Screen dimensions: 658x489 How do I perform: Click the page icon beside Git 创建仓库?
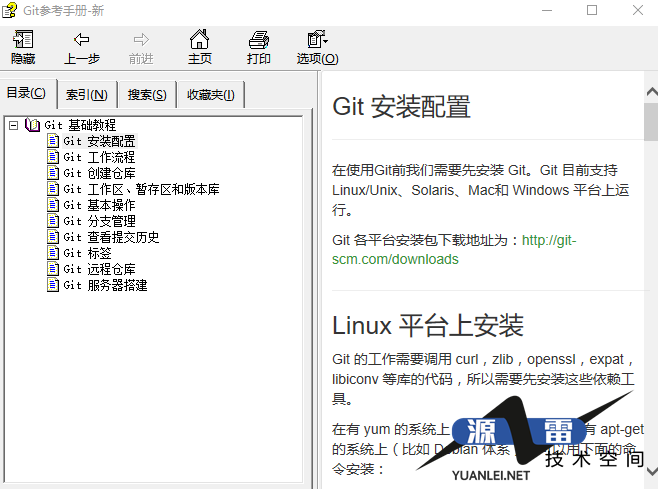pos(53,173)
